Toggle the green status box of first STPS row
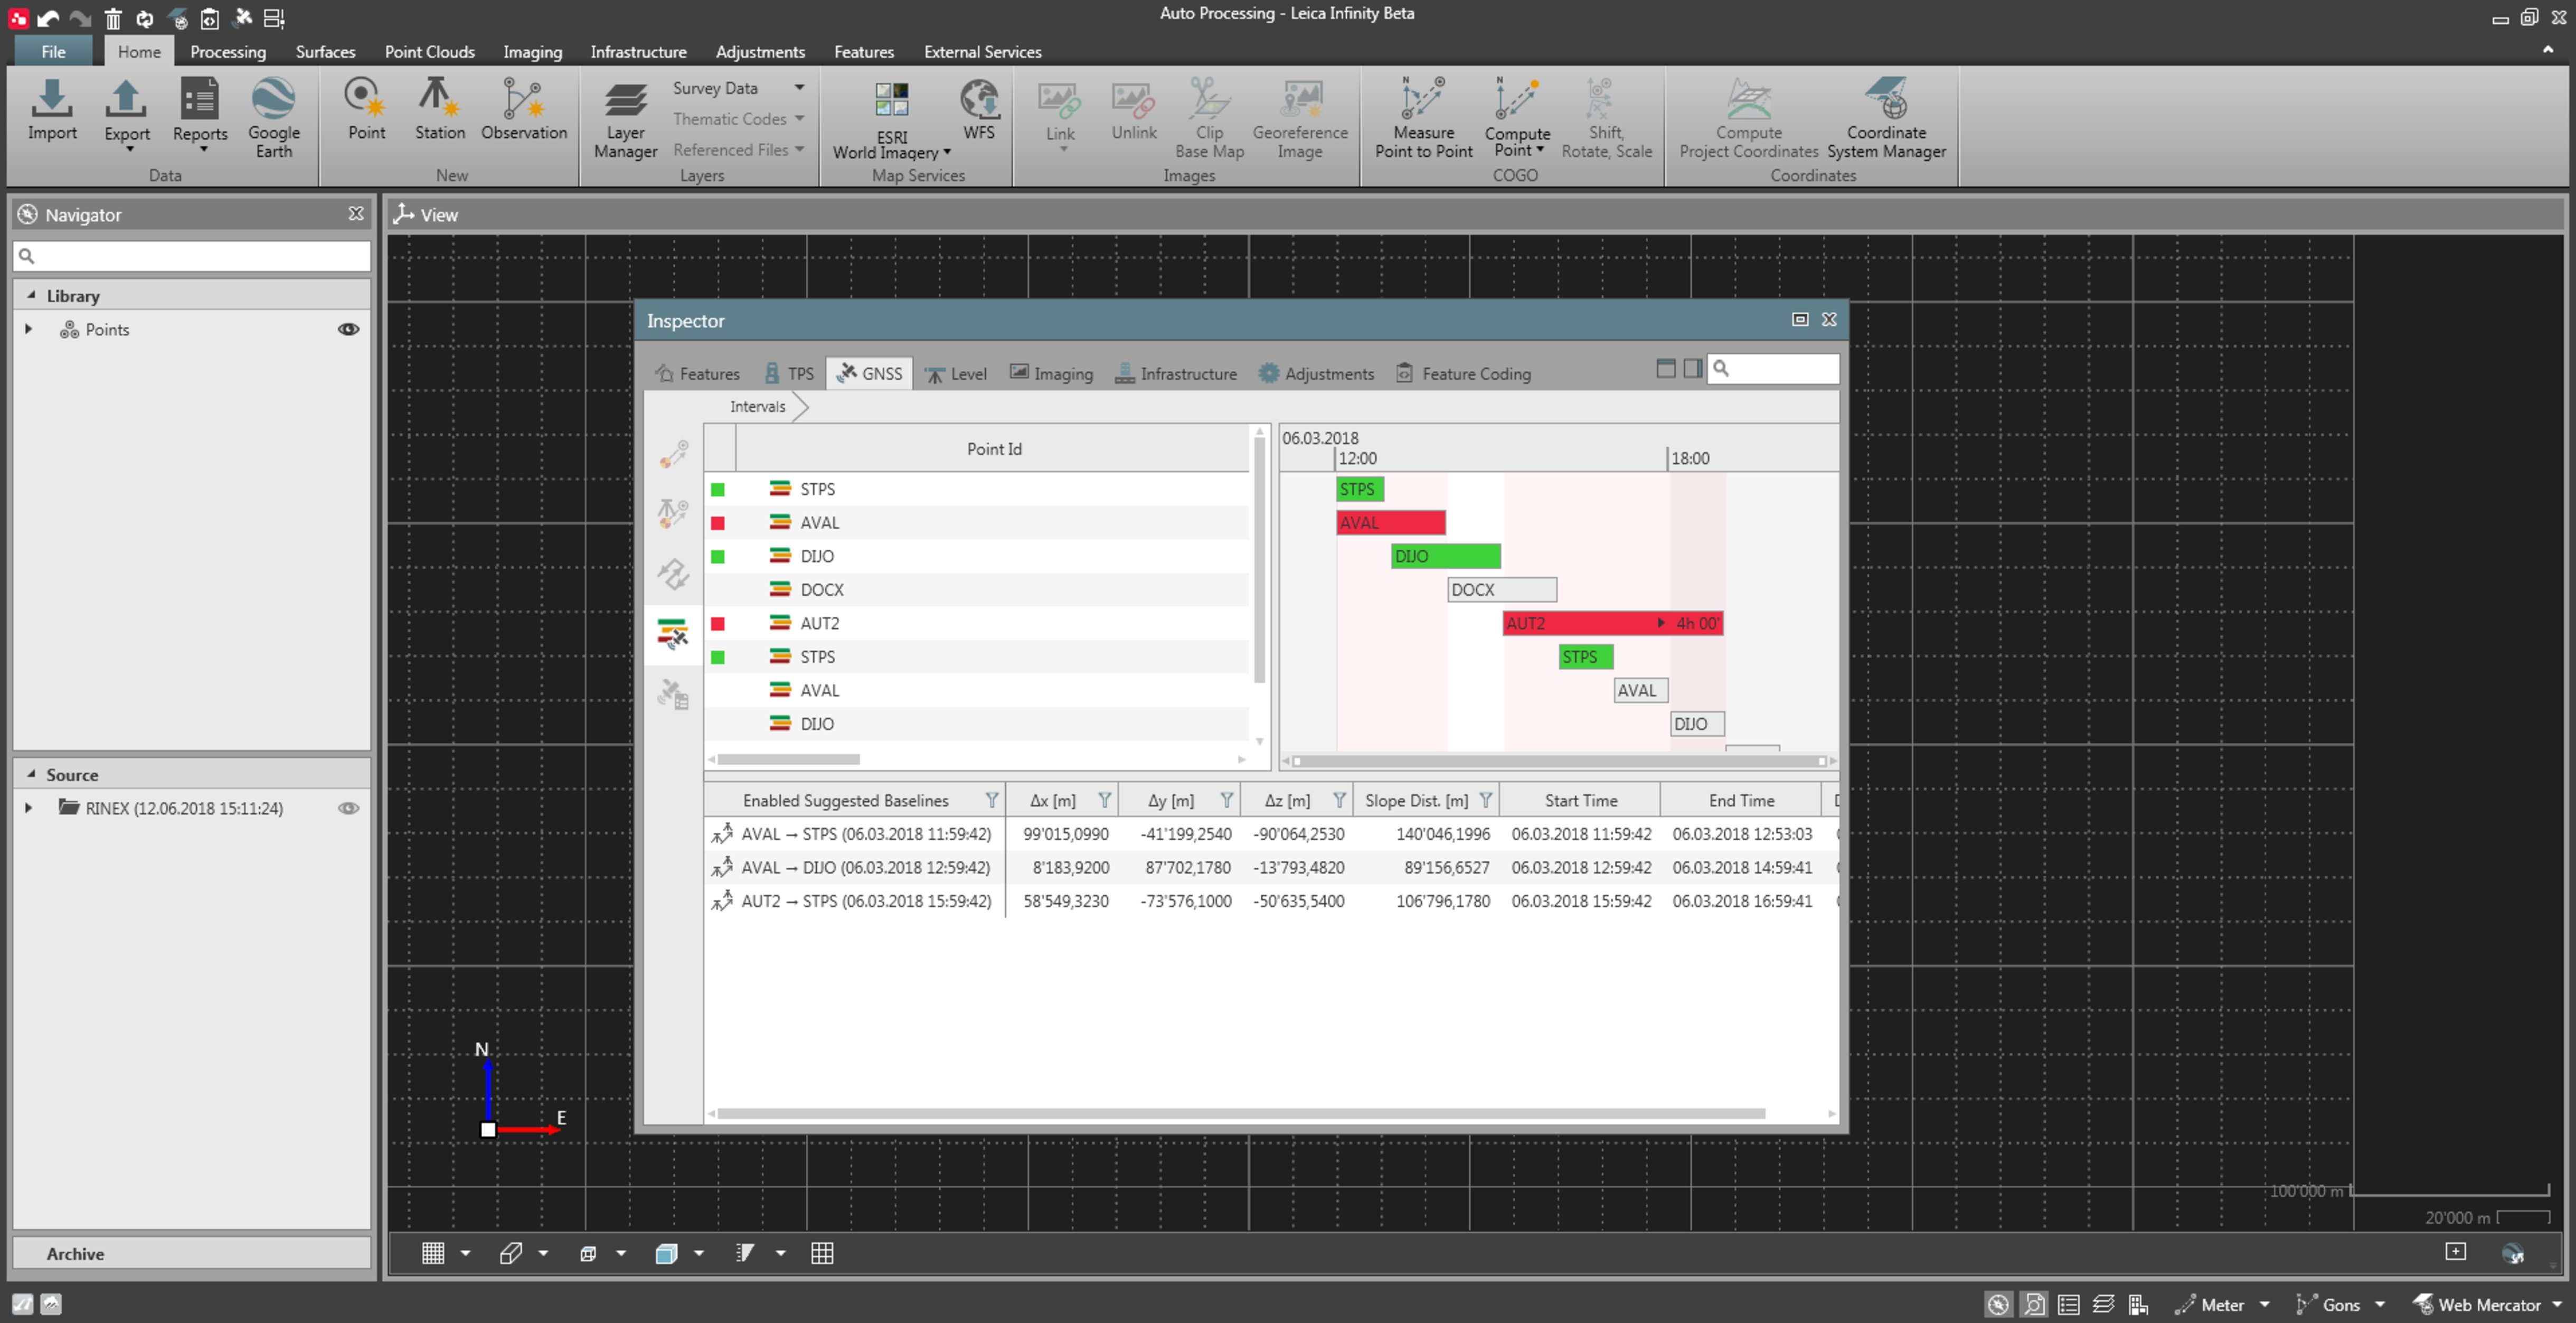Image resolution: width=2576 pixels, height=1323 pixels. pos(718,489)
